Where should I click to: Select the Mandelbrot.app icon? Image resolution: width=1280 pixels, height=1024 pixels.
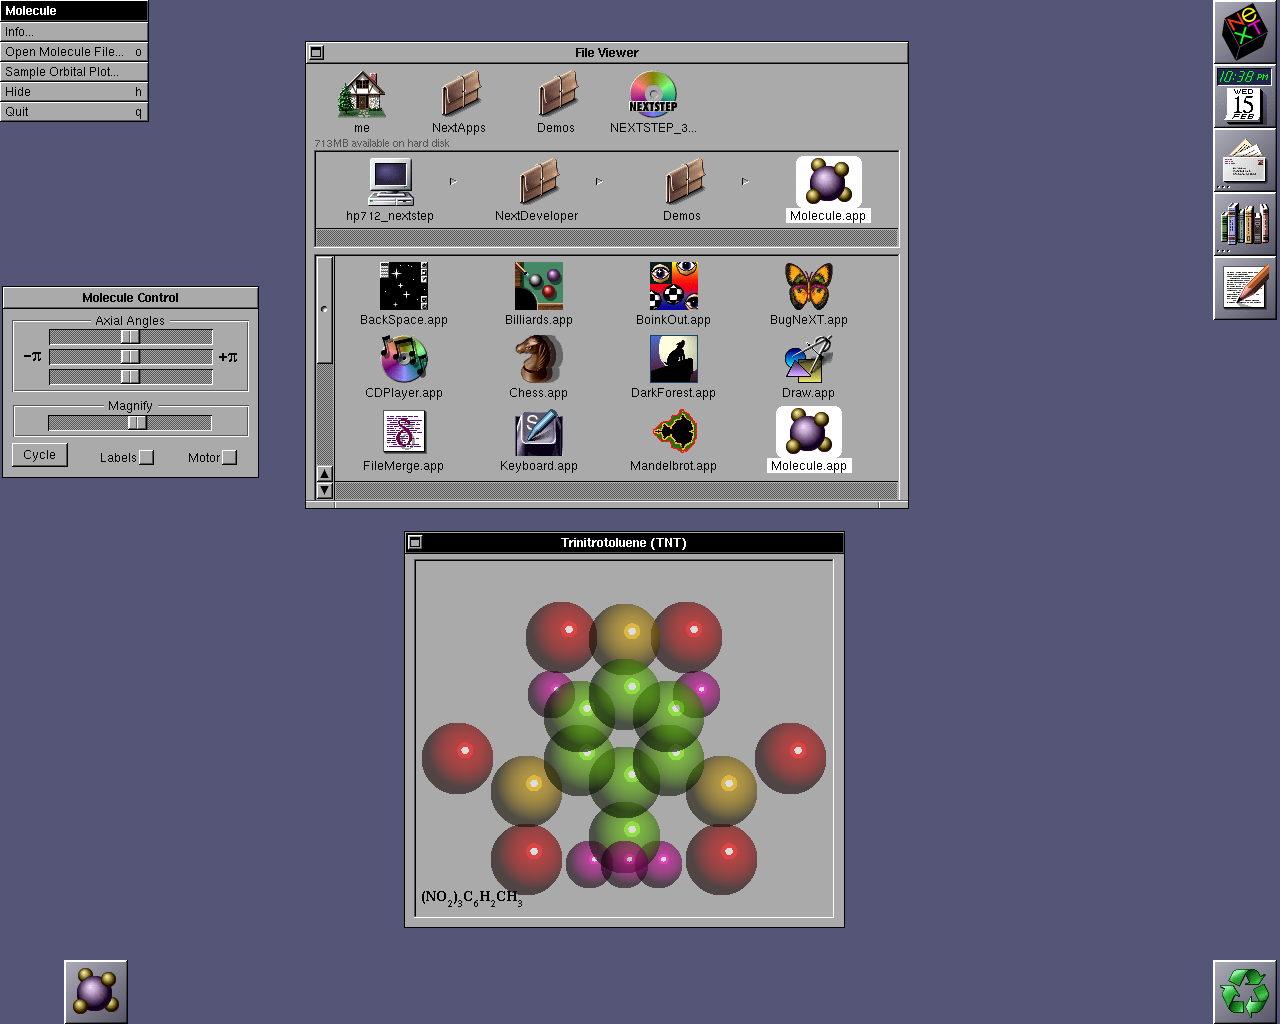point(673,432)
